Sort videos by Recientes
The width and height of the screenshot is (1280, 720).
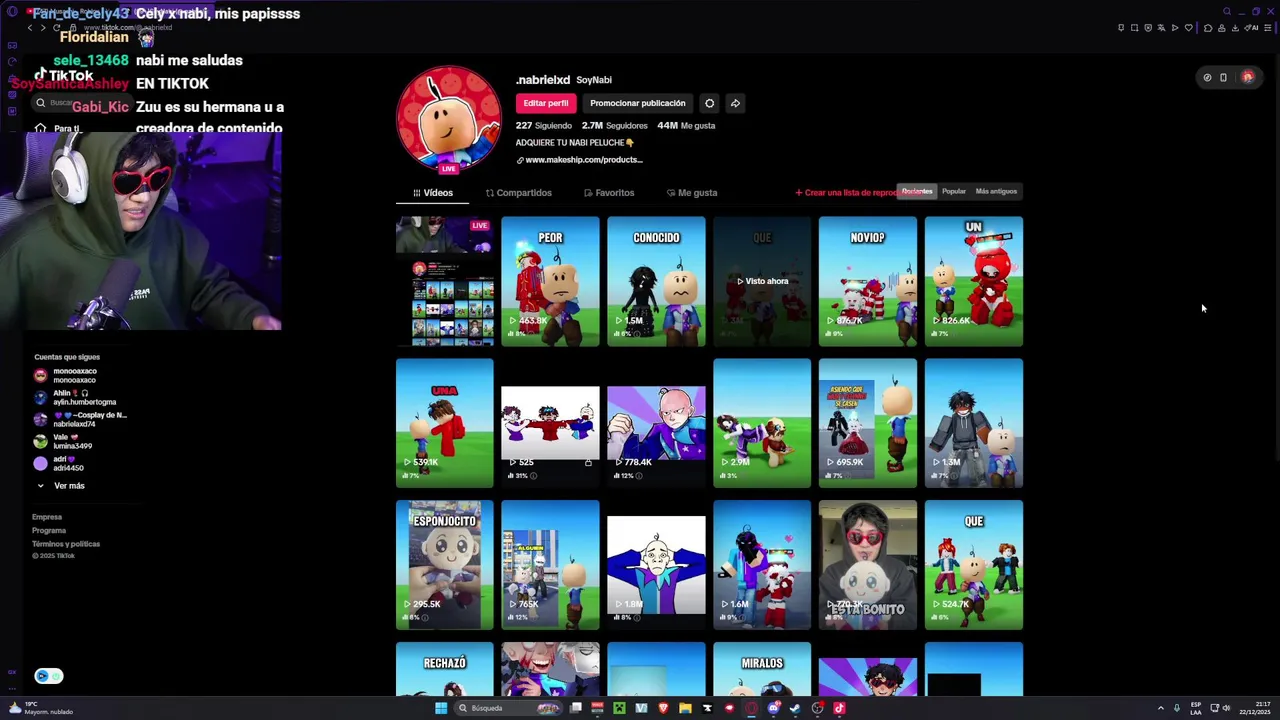click(x=917, y=191)
